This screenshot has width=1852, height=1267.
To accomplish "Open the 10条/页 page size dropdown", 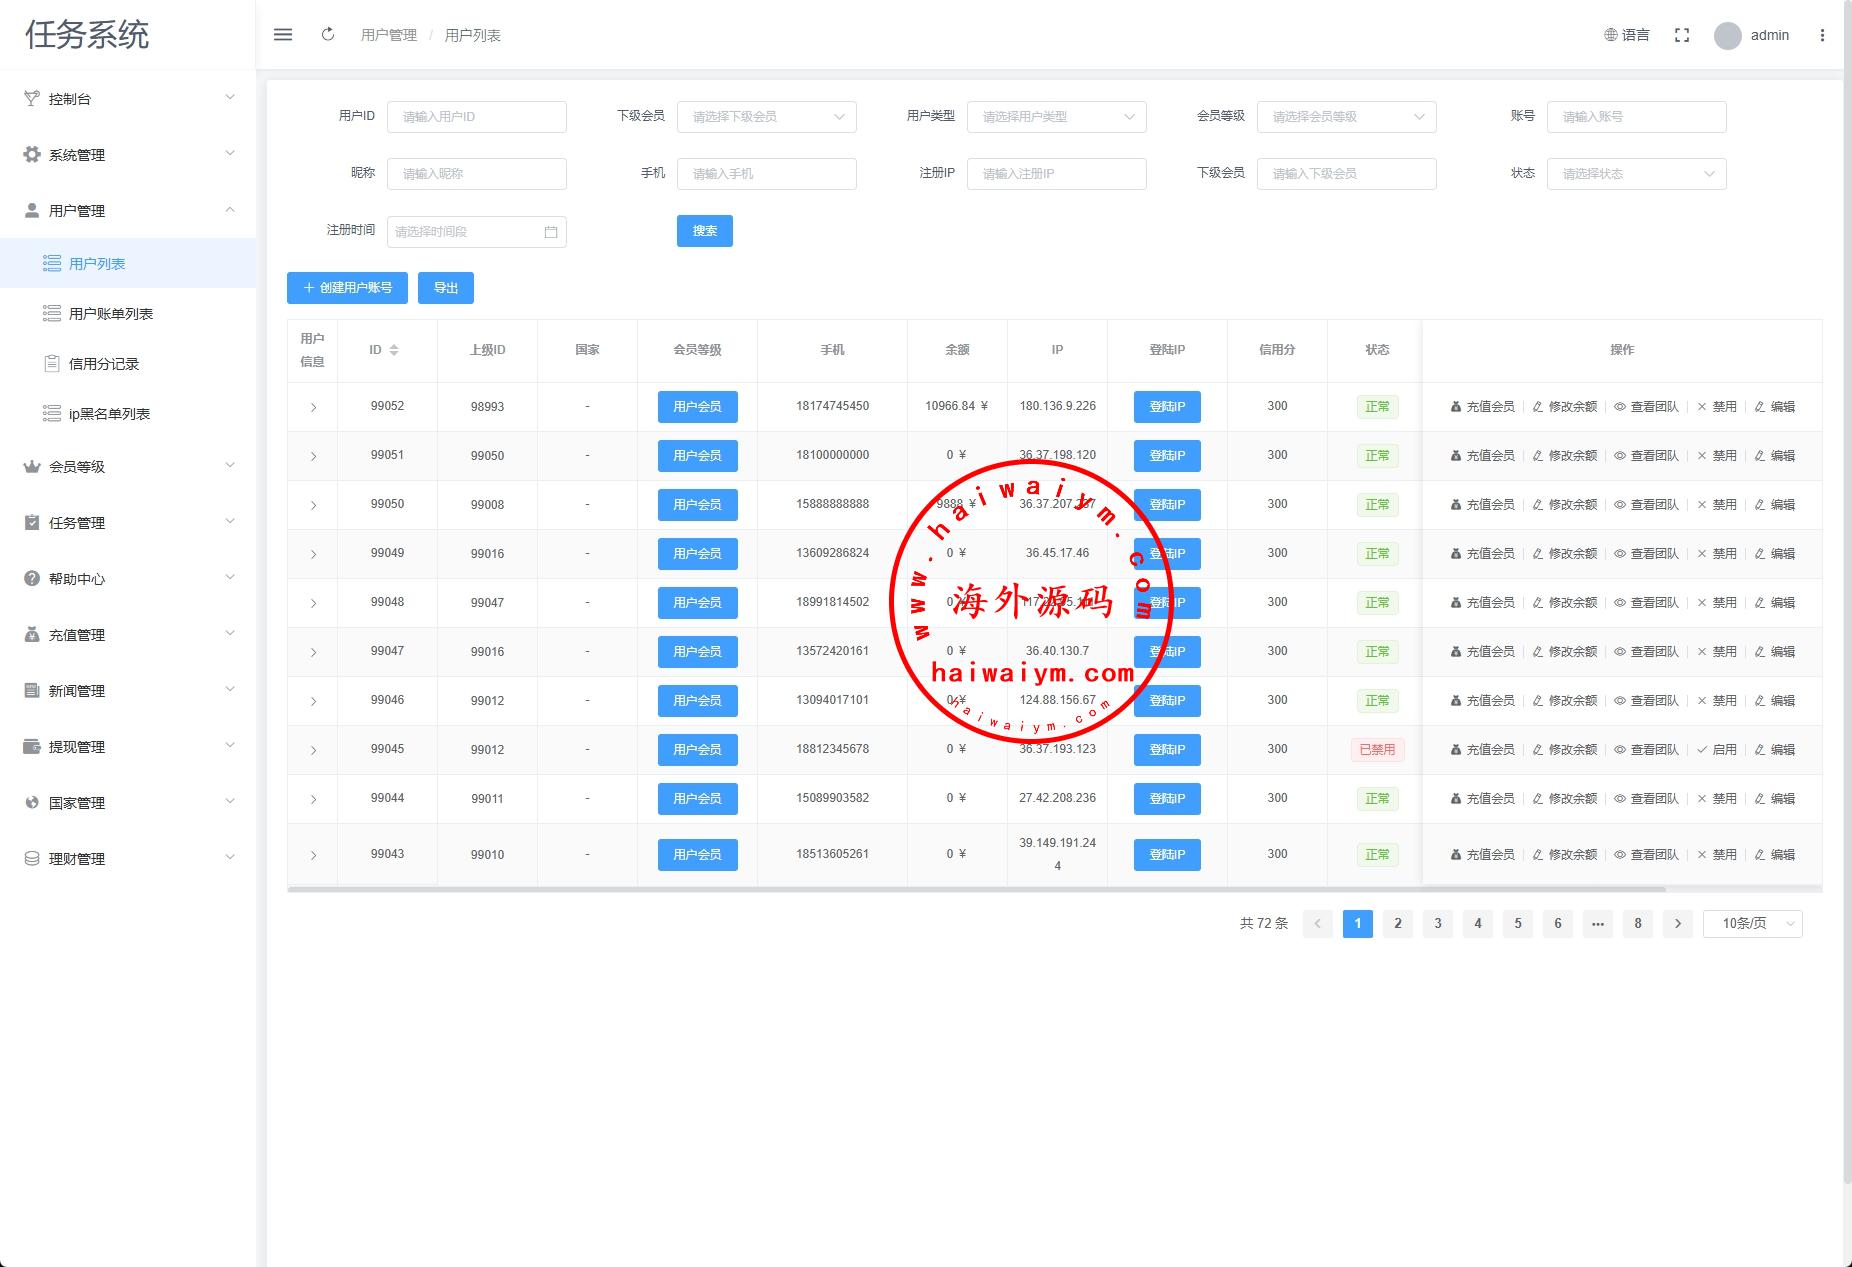I will tap(1752, 924).
